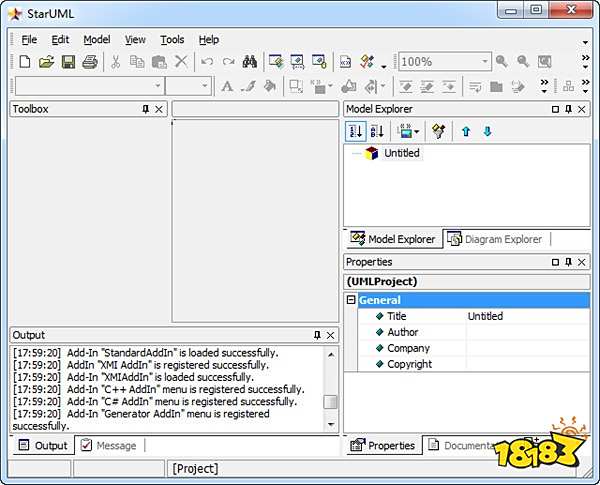Switch to the Documentation tab
Viewport: 600px width, 485px height.
pos(463,446)
